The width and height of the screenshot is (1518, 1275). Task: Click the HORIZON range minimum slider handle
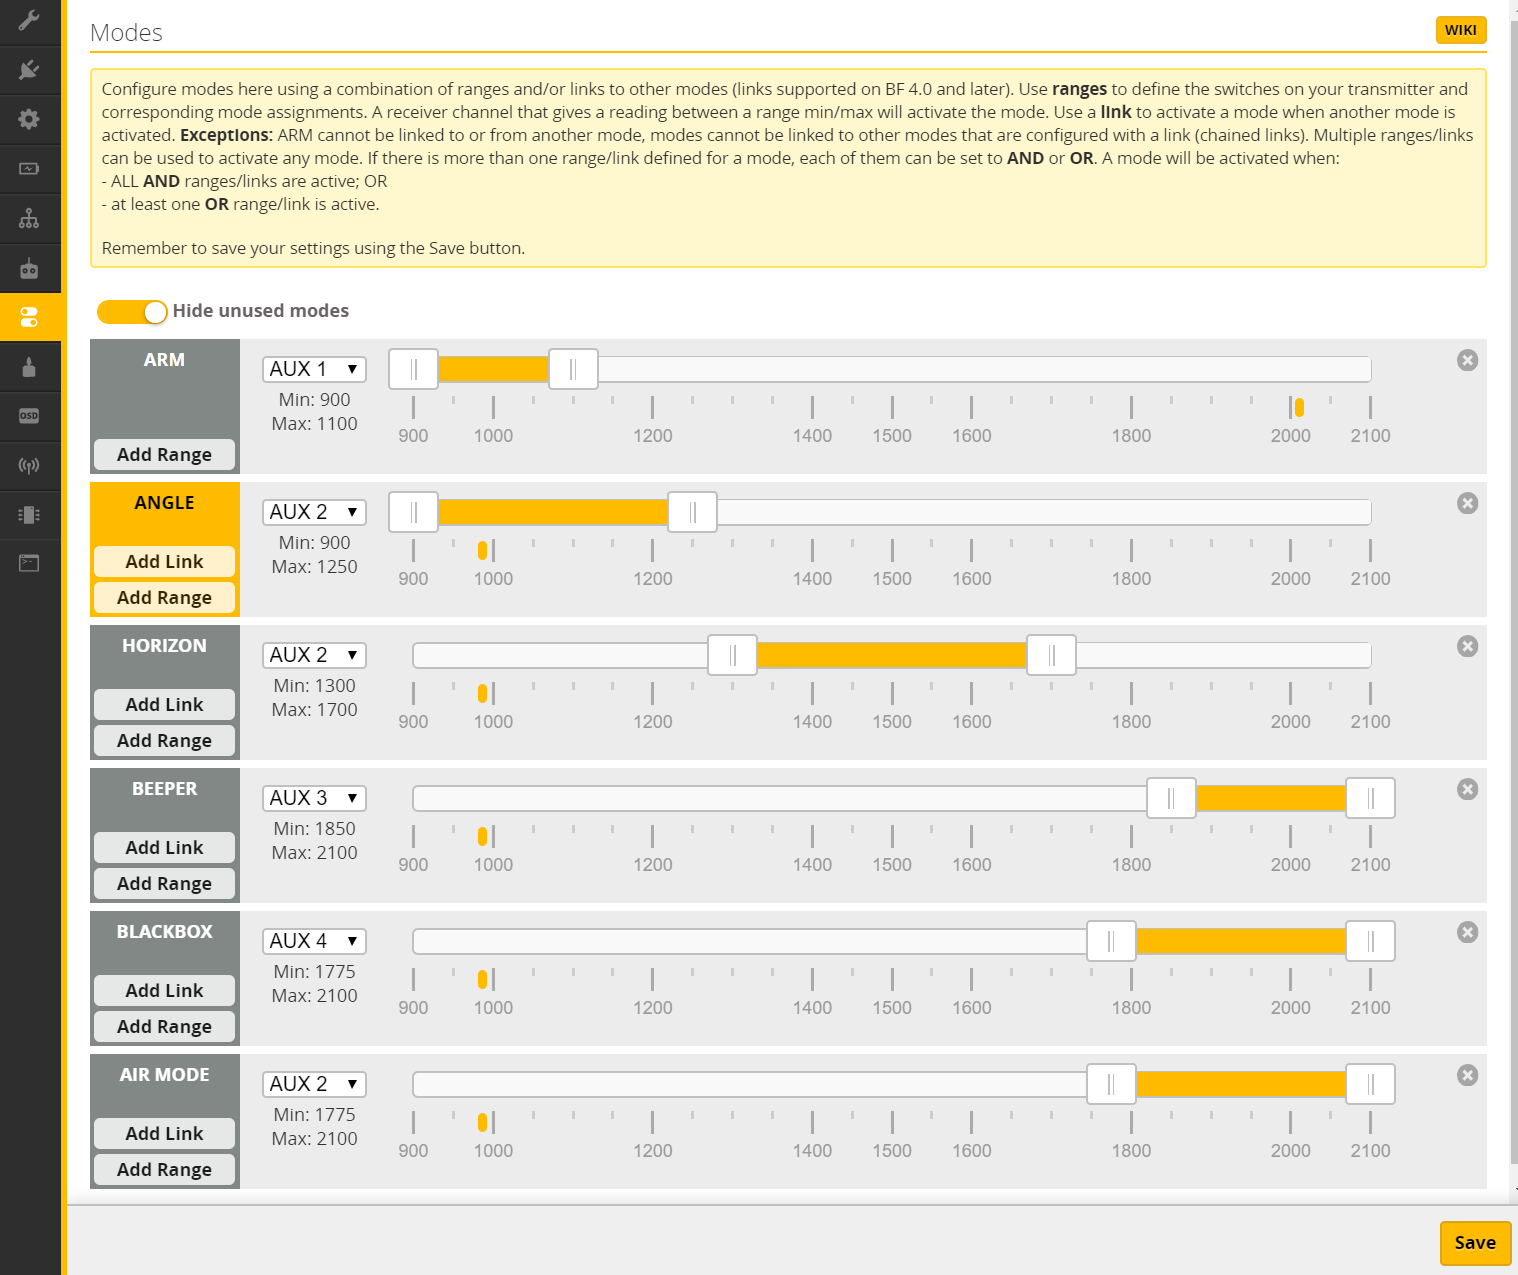pyautogui.click(x=732, y=656)
